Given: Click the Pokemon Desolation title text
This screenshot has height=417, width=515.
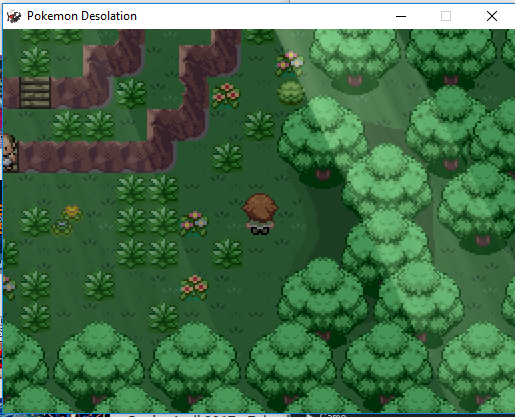Looking at the screenshot, I should coord(82,16).
